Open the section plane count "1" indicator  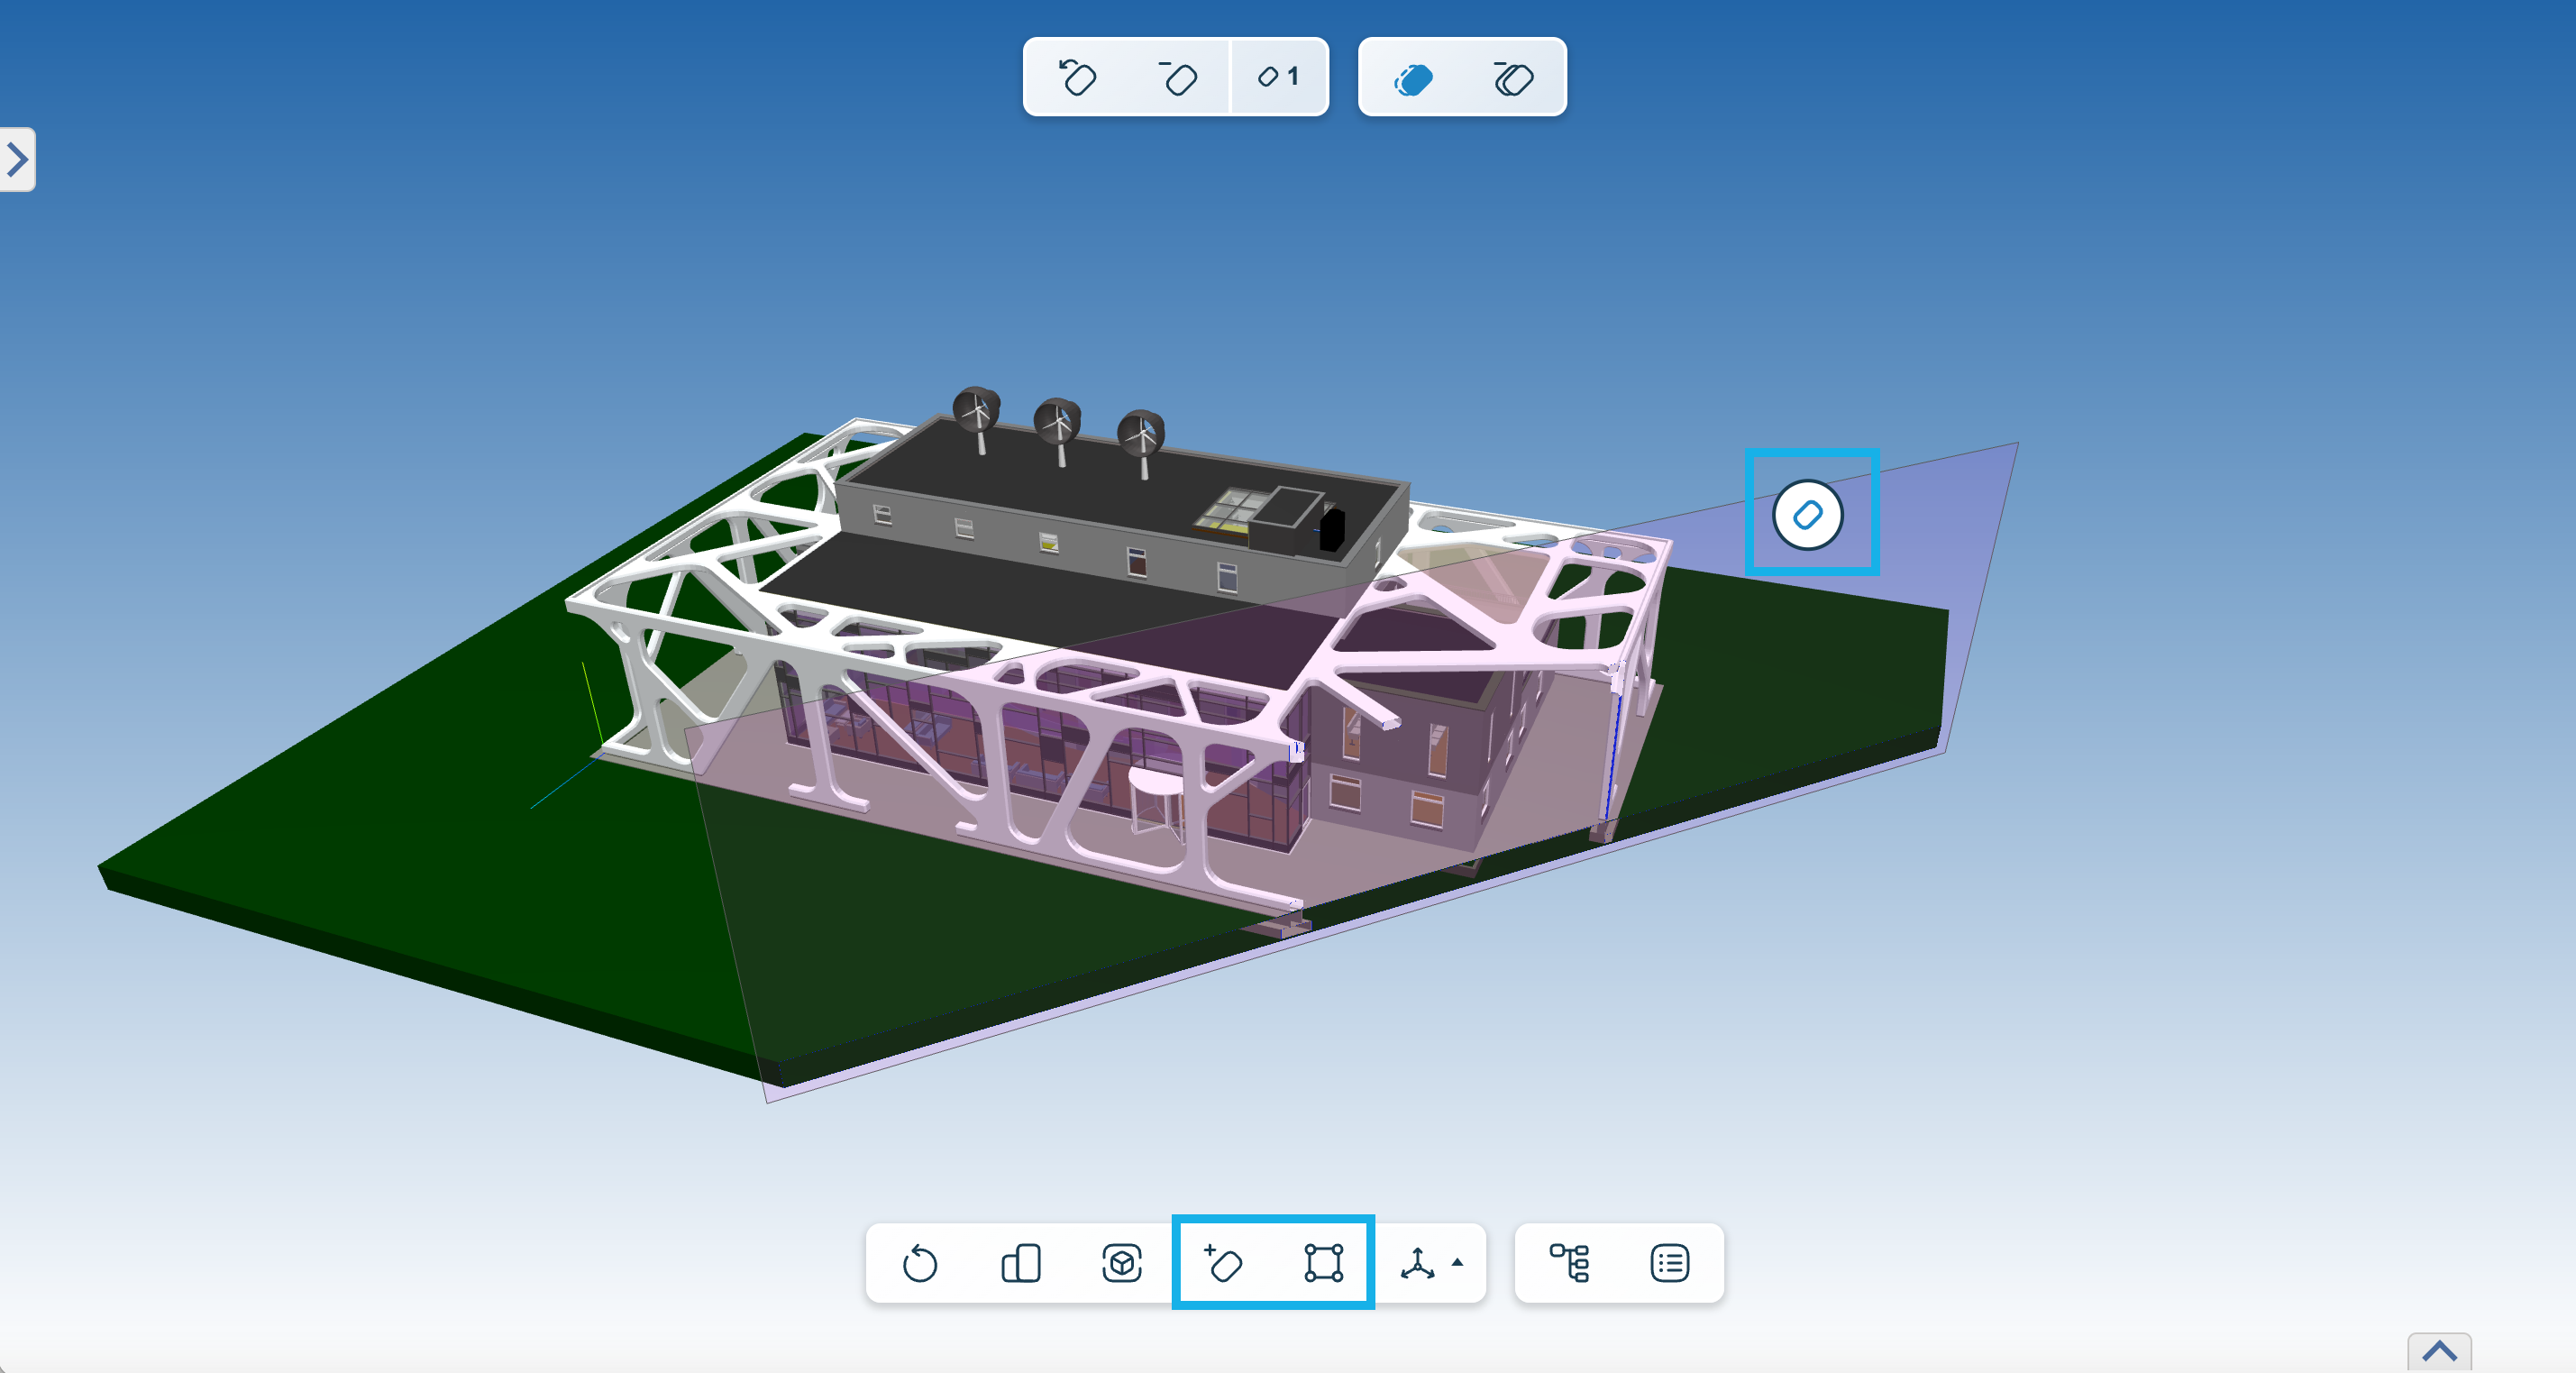tap(1279, 77)
